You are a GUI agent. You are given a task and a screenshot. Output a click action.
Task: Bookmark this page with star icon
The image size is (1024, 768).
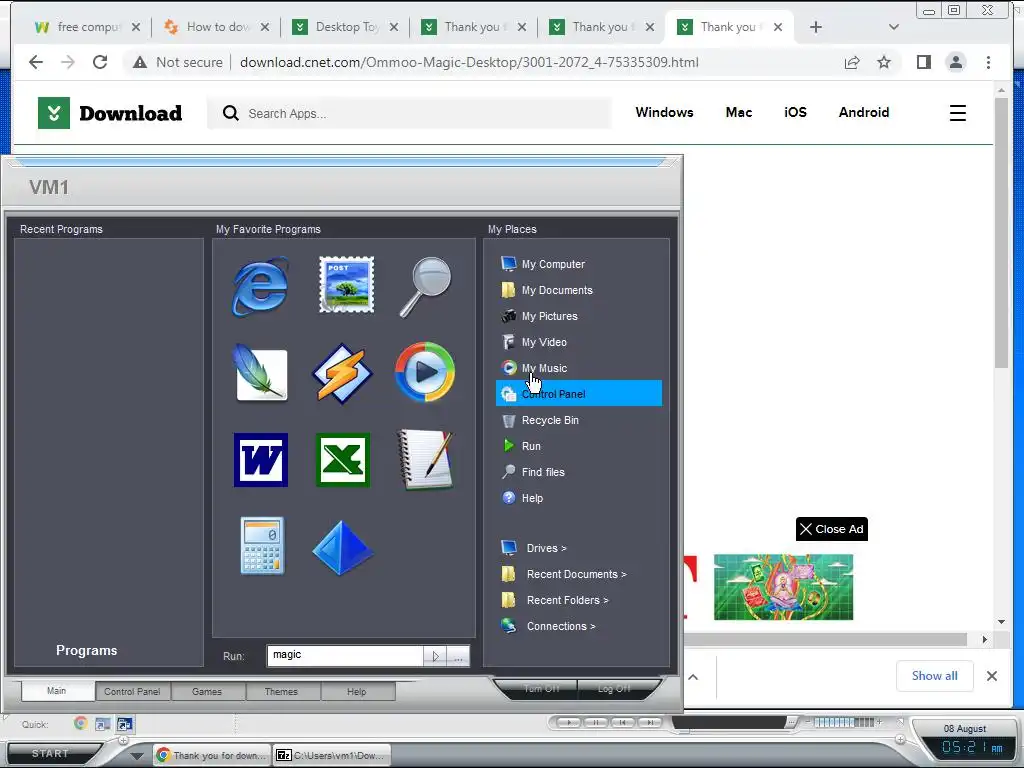[x=884, y=62]
